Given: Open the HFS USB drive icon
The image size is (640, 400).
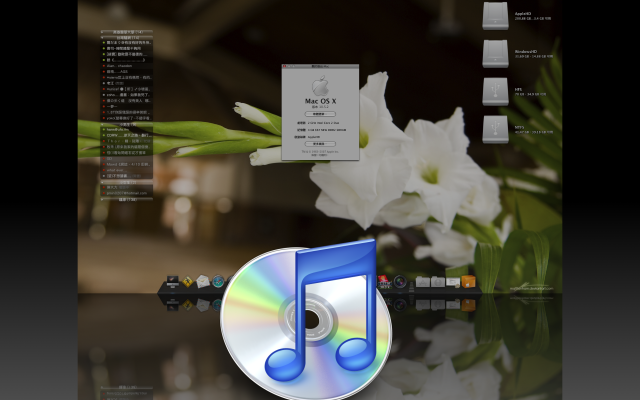Looking at the screenshot, I should [495, 91].
